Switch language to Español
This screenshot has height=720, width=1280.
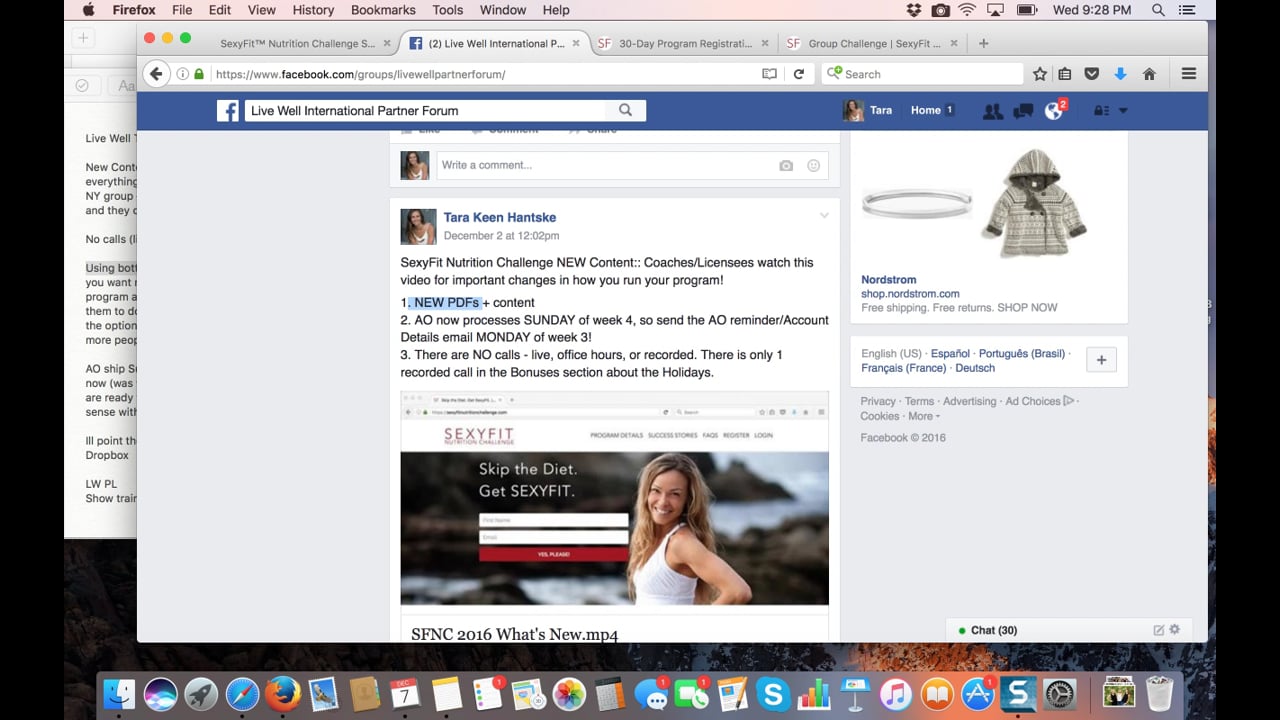(950, 354)
